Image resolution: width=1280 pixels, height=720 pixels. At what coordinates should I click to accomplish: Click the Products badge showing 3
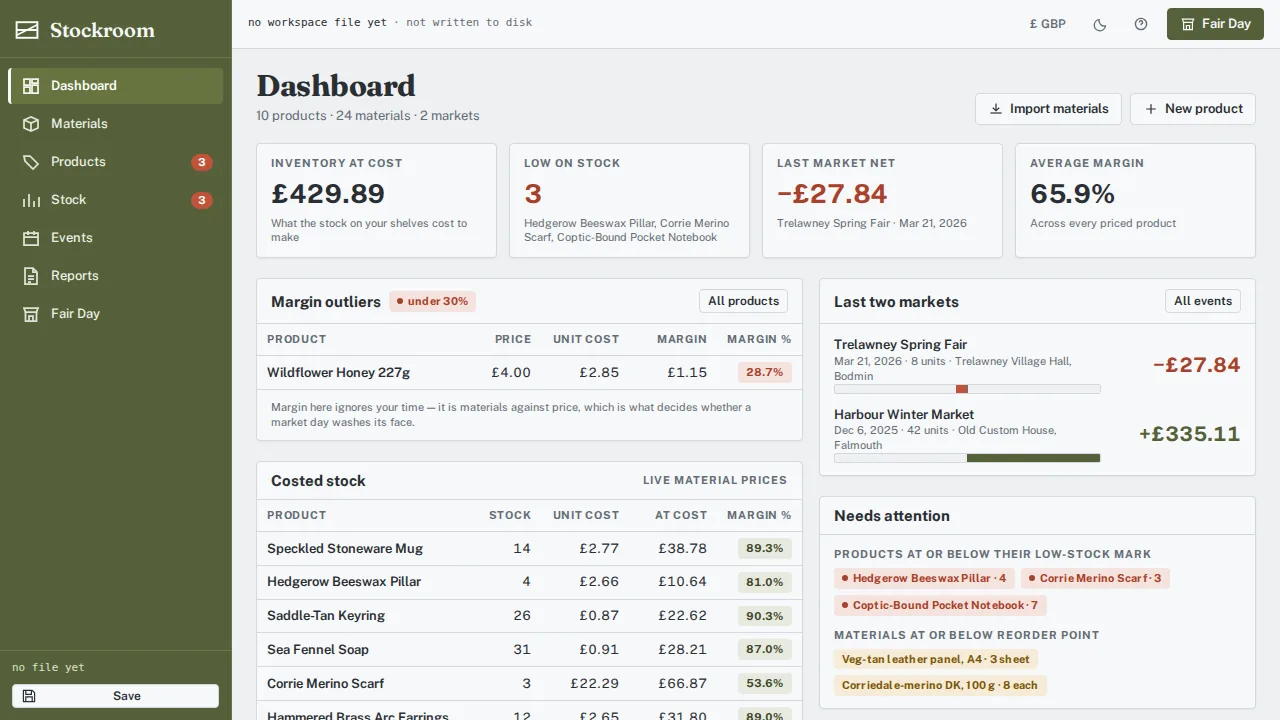click(x=202, y=162)
